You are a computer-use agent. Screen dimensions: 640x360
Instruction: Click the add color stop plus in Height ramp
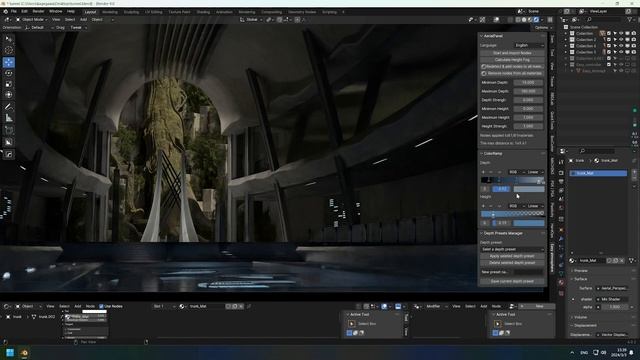pyautogui.click(x=484, y=206)
